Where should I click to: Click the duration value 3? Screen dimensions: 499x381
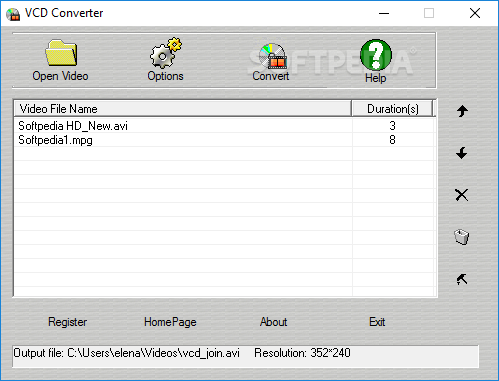[392, 126]
